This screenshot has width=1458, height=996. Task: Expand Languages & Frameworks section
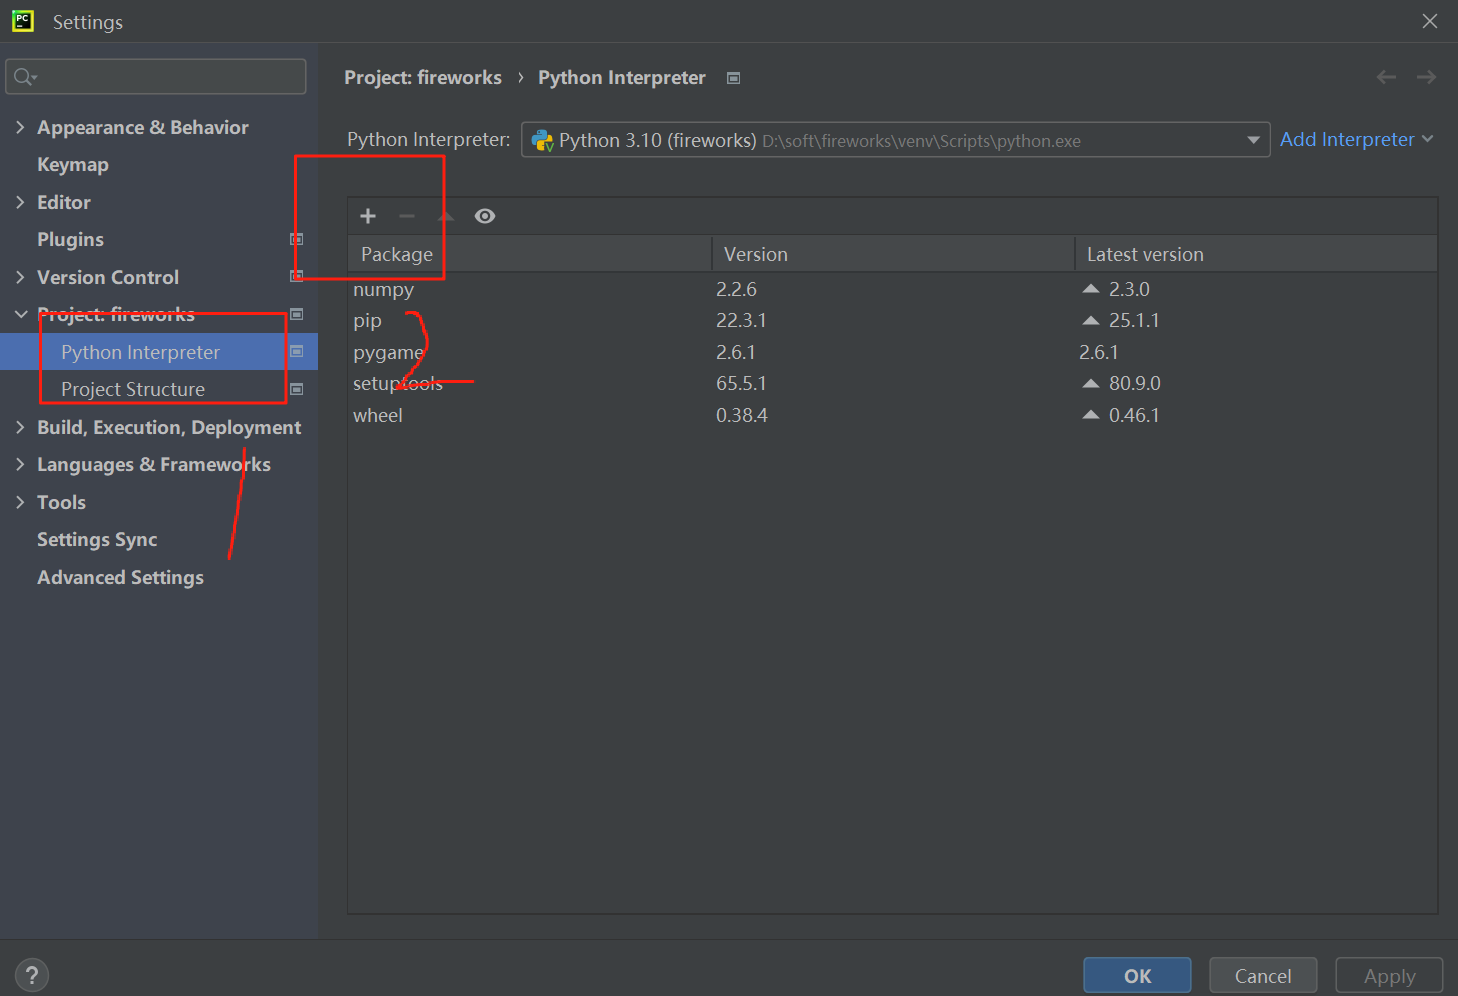click(x=20, y=464)
